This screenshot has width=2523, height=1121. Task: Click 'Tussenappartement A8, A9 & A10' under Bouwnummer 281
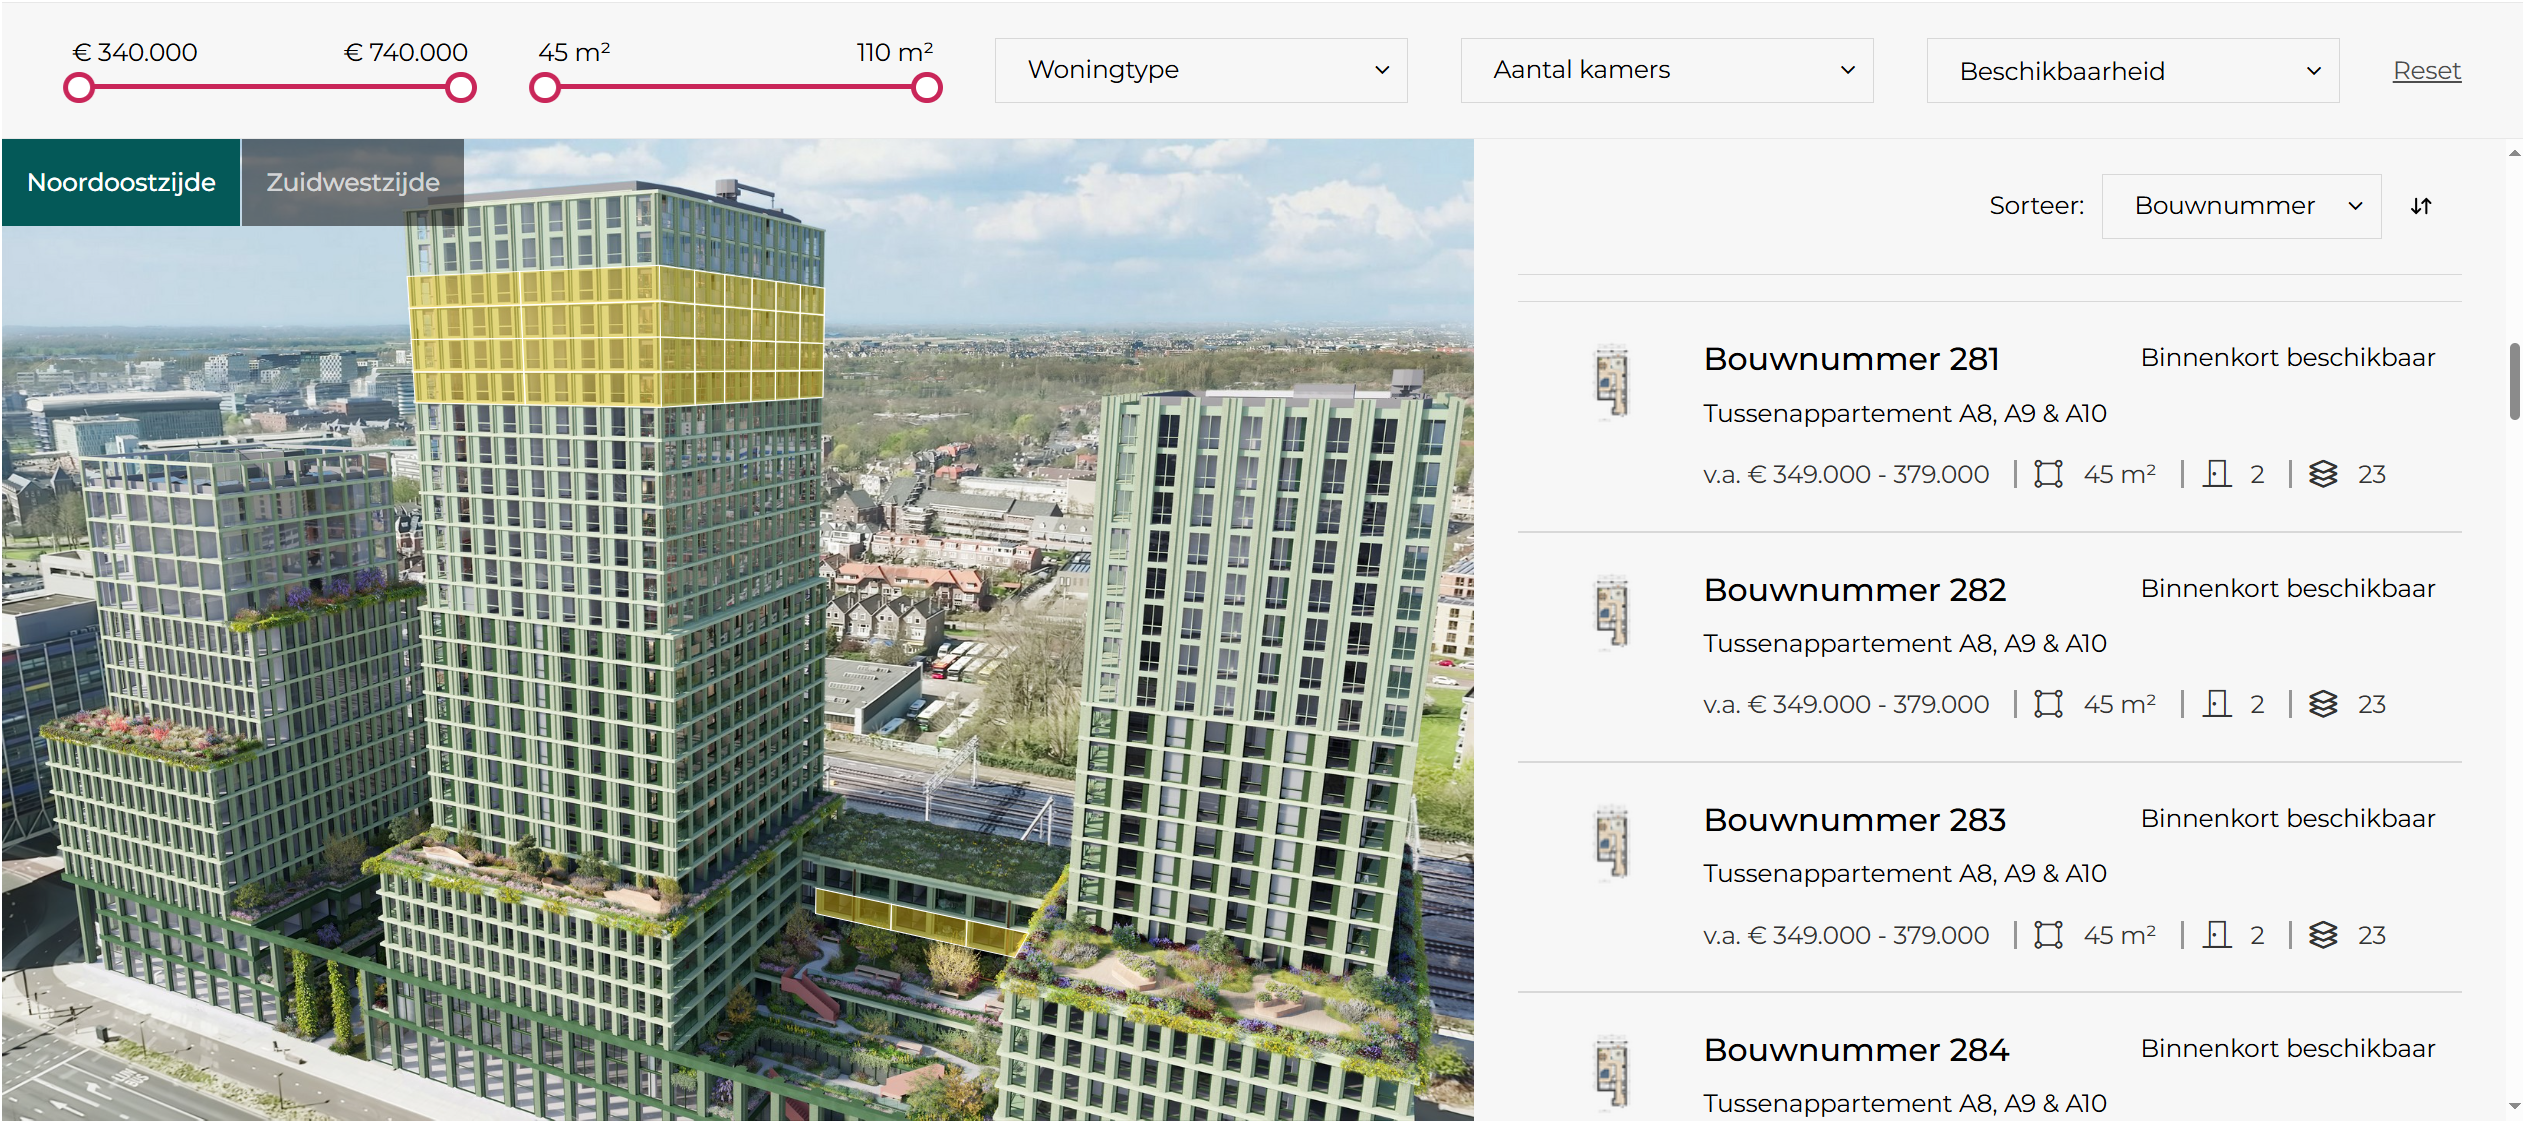tap(1905, 414)
